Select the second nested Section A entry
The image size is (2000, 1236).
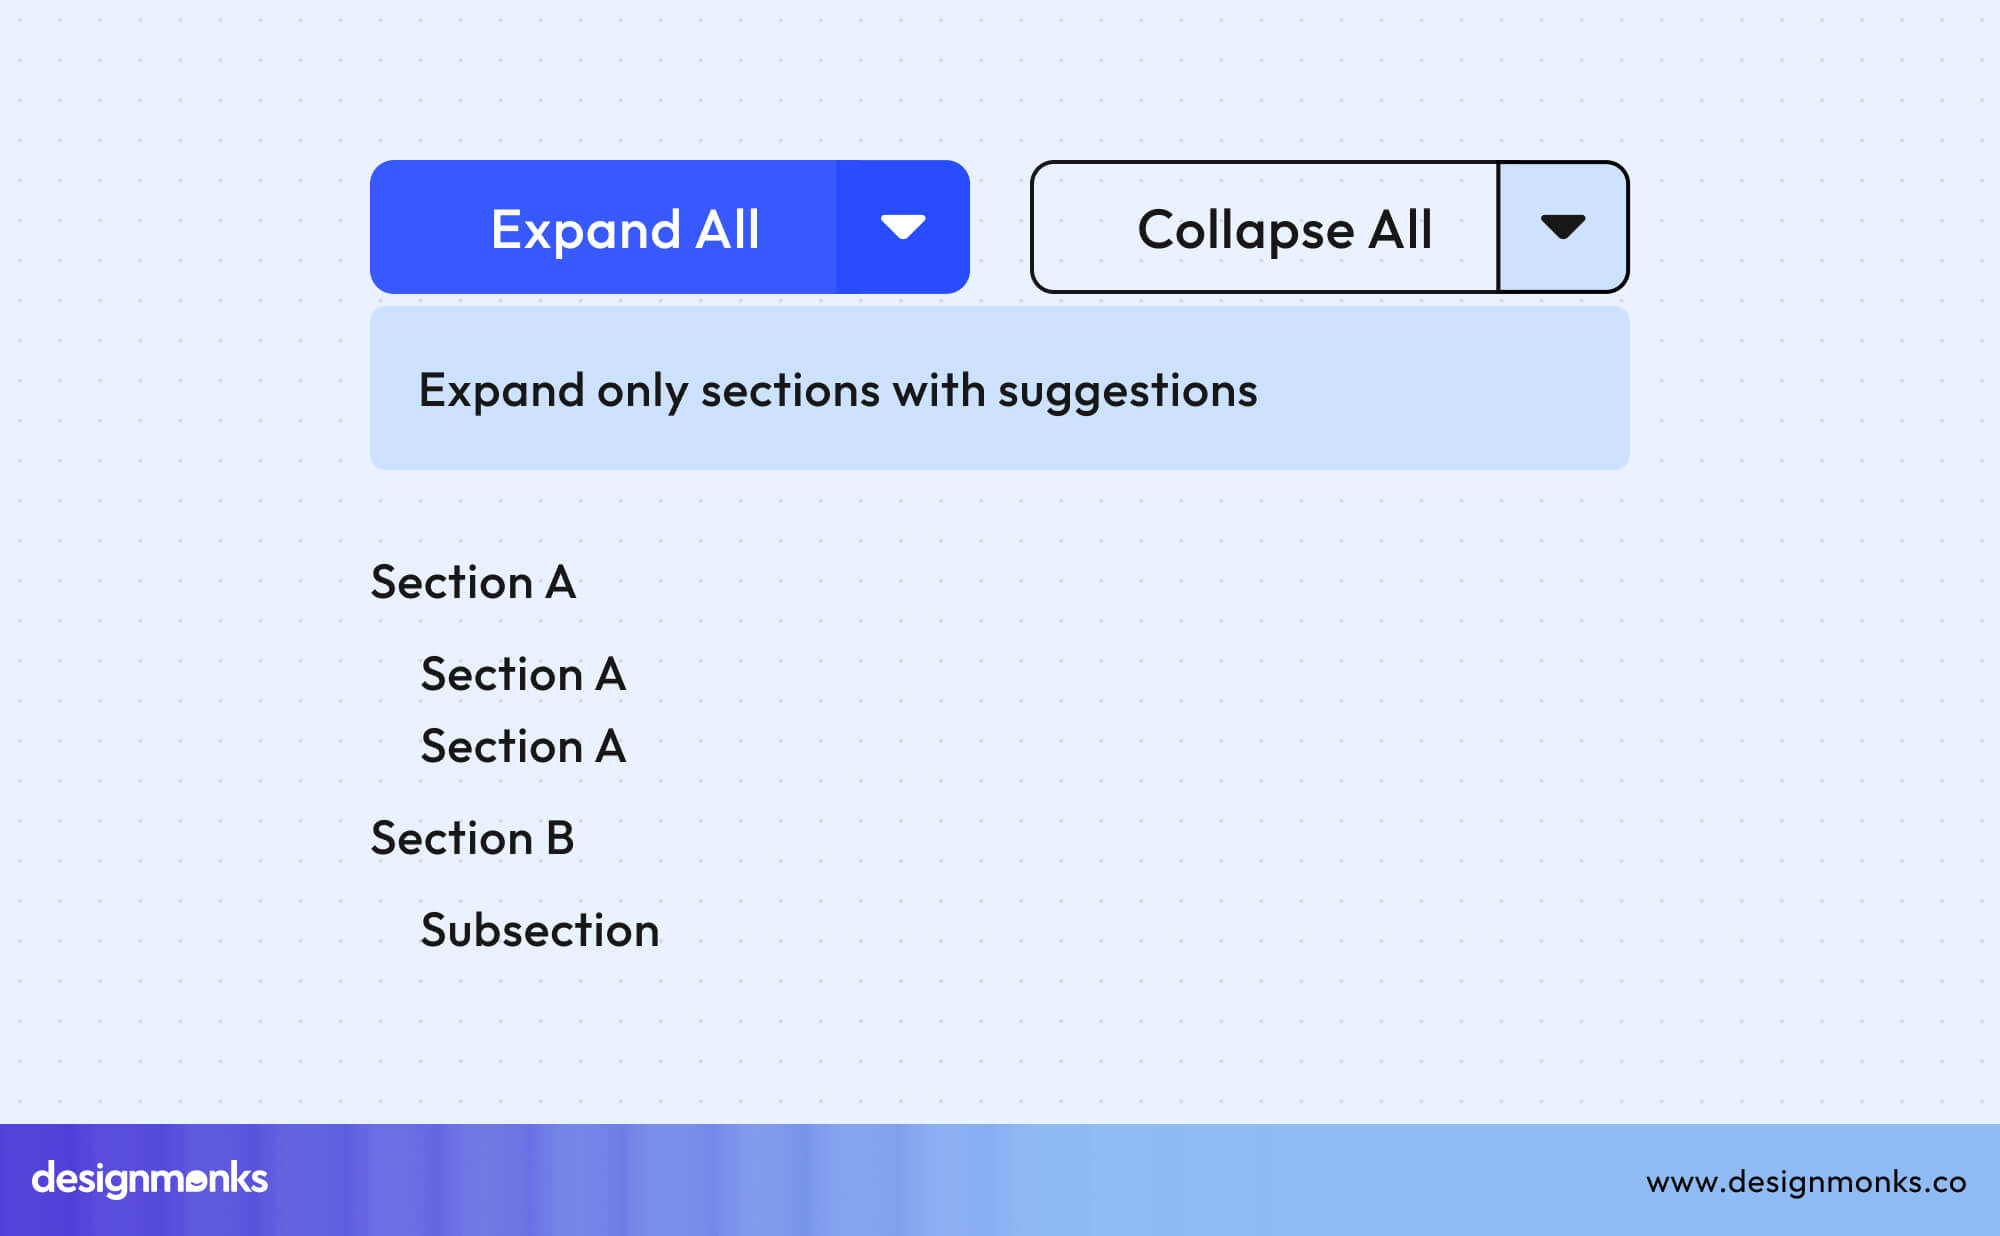pyautogui.click(x=524, y=747)
